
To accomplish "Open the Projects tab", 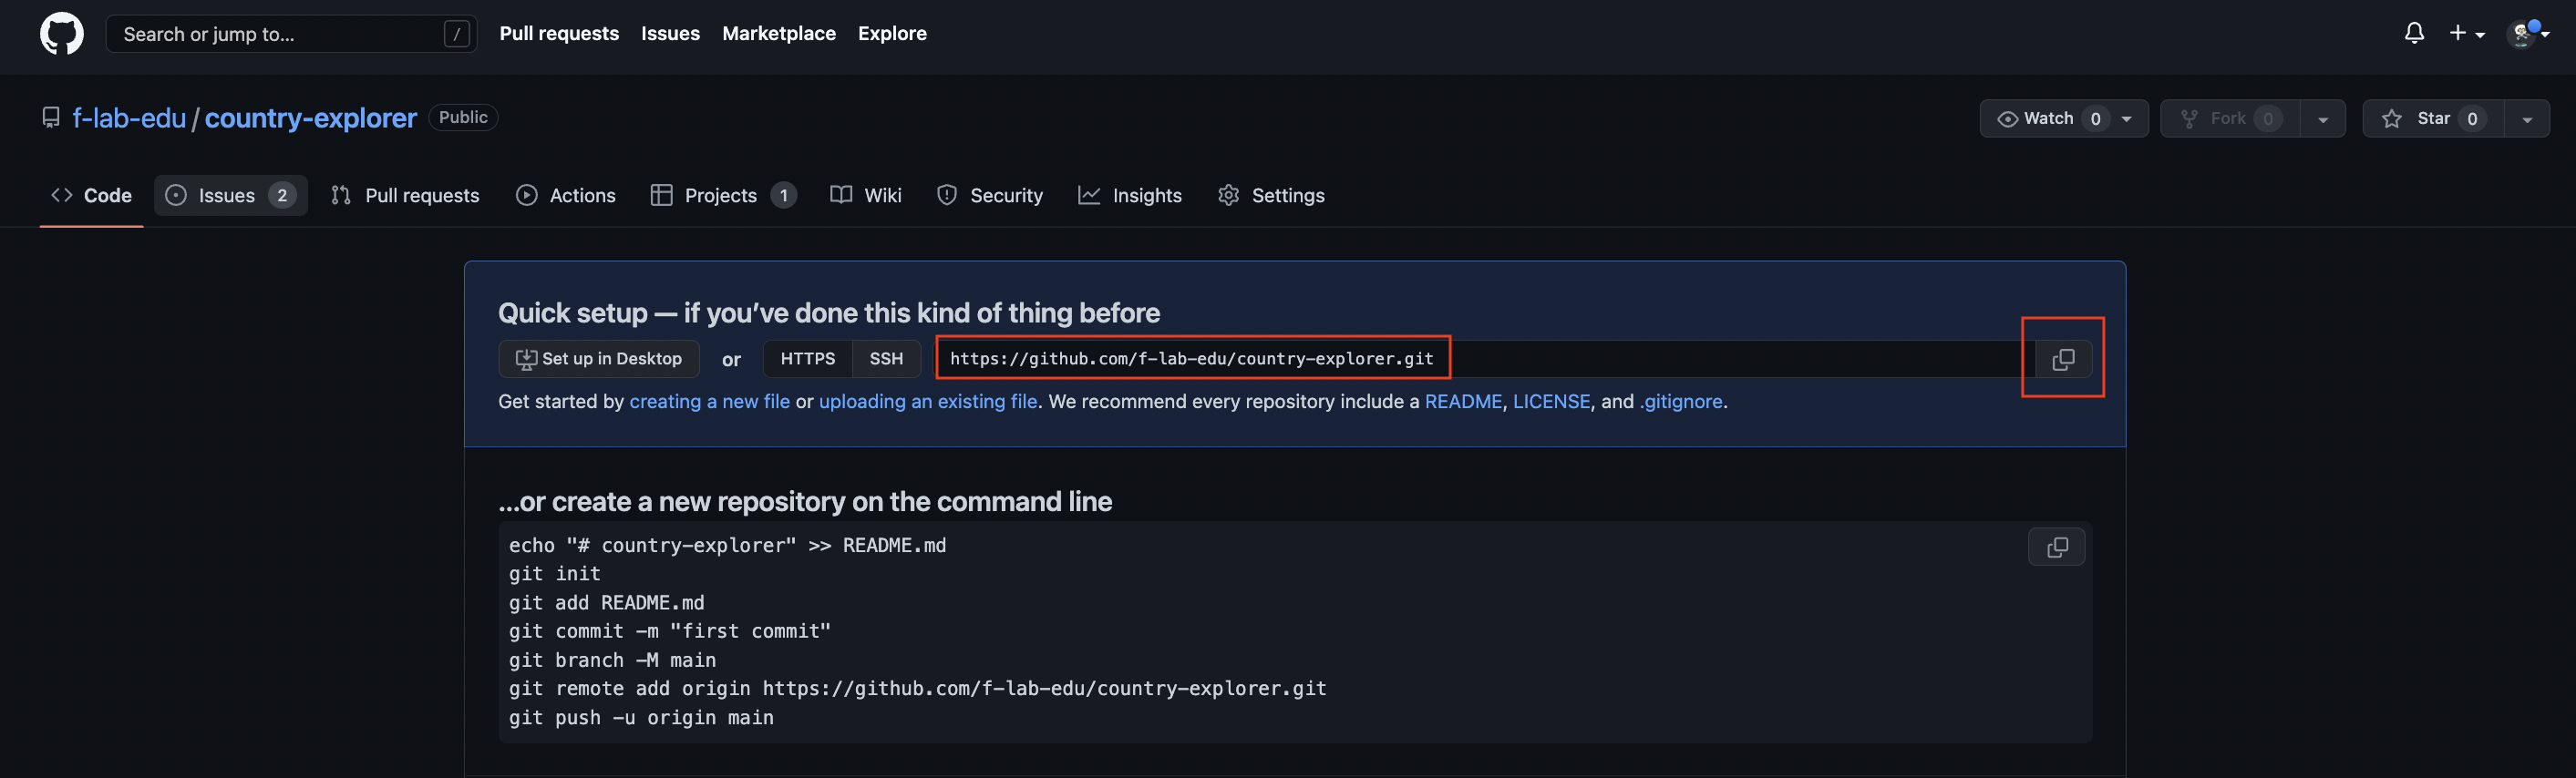I will [x=723, y=196].
